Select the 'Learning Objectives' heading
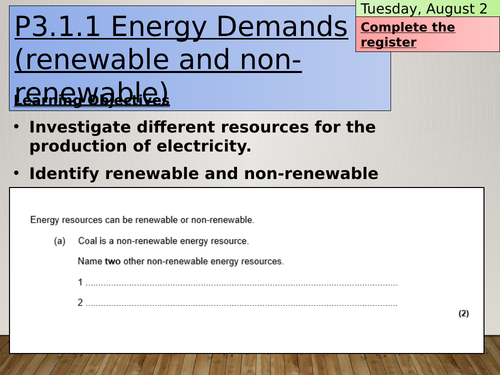The image size is (500, 375). (92, 101)
